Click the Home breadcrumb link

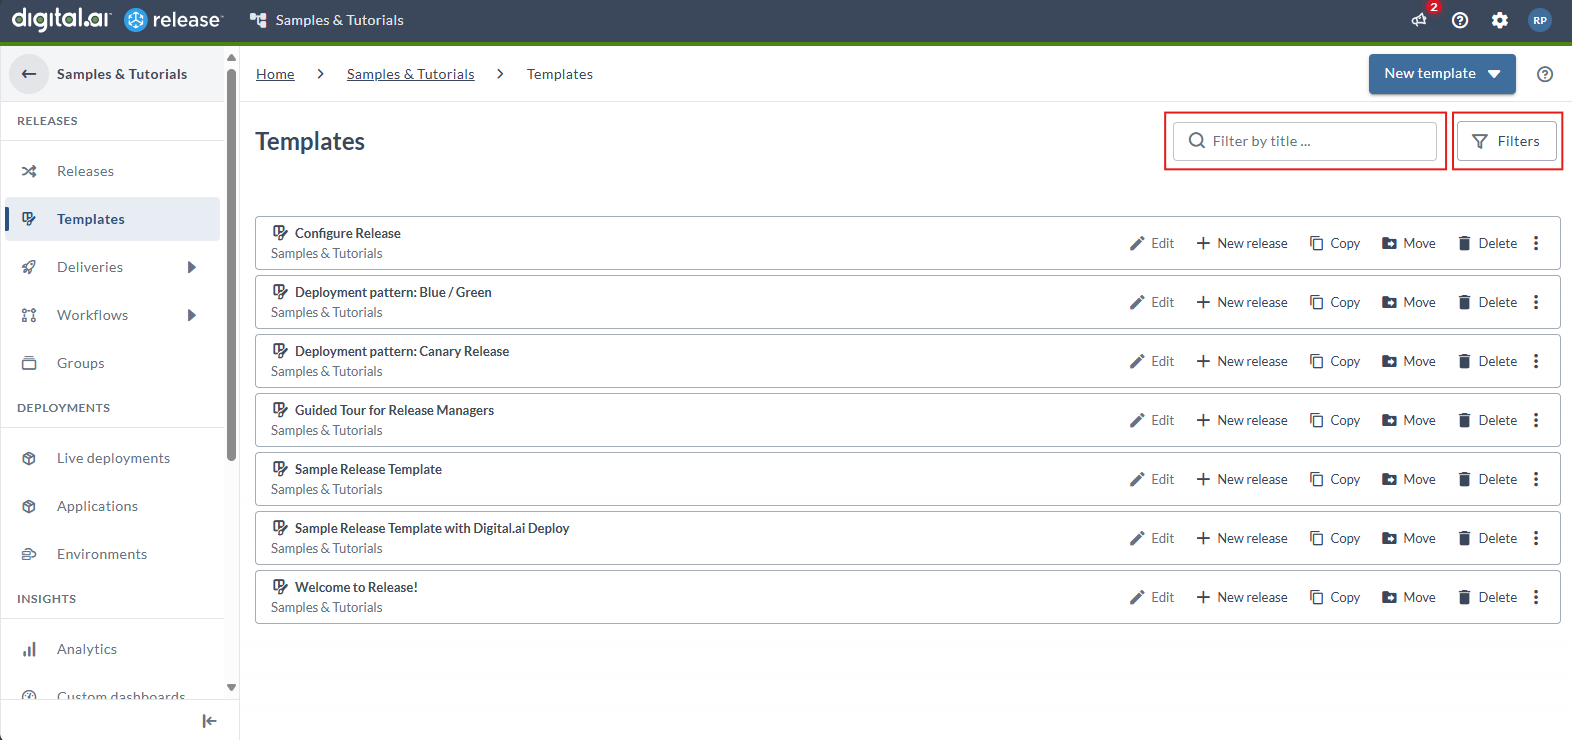point(275,74)
